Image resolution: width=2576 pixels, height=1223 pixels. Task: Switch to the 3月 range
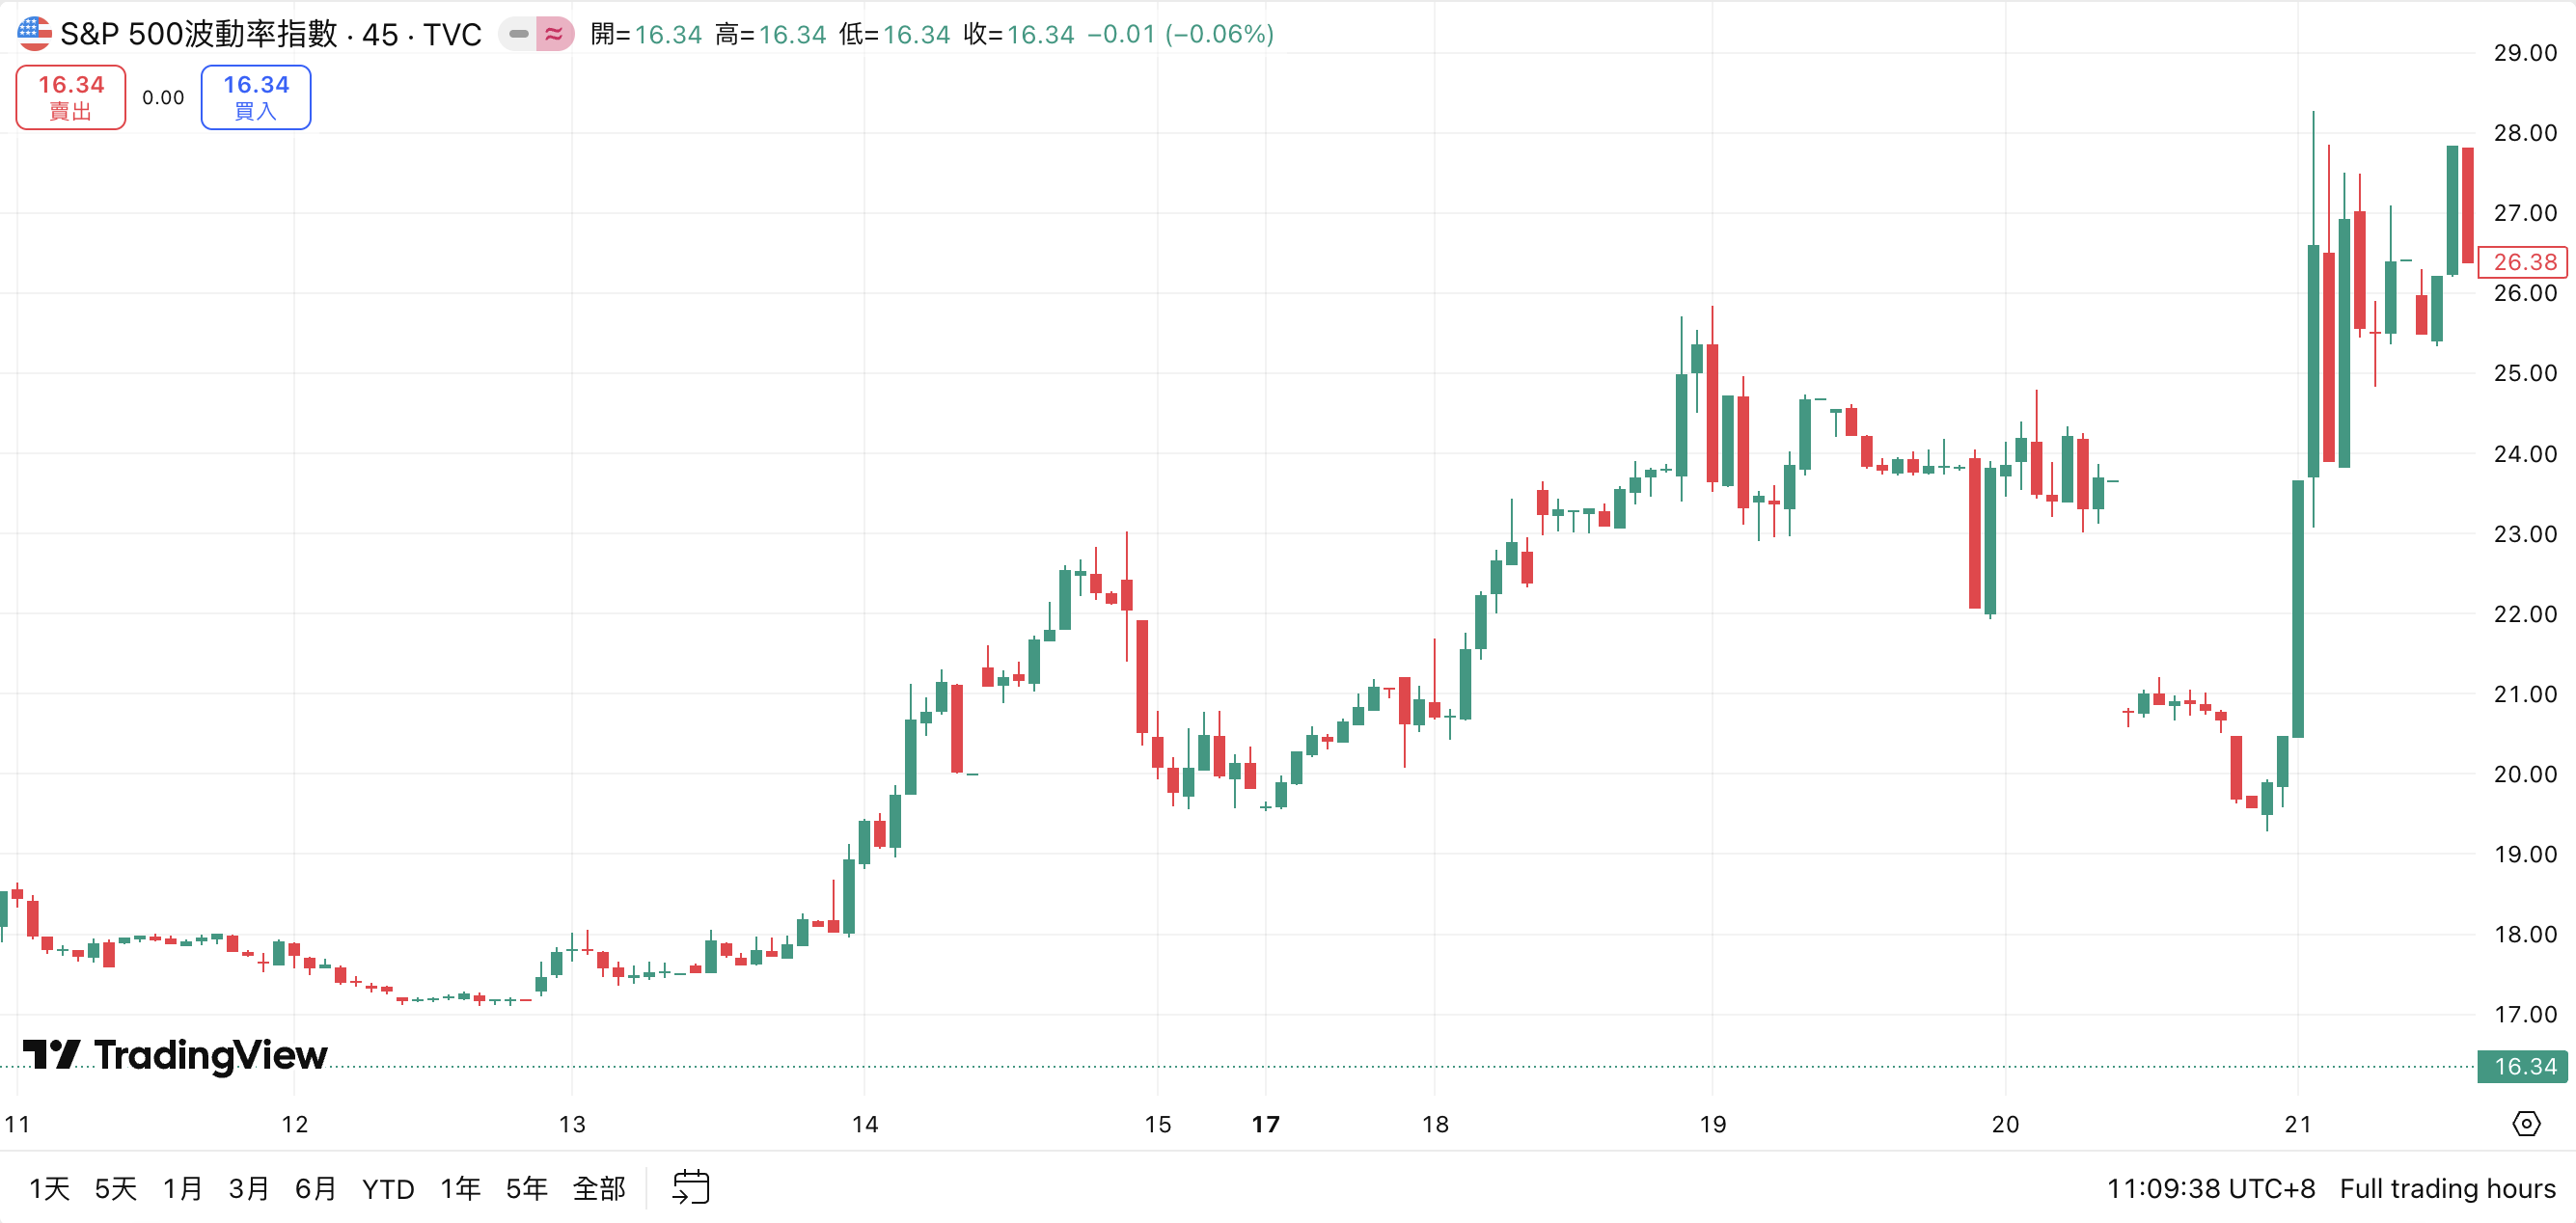pyautogui.click(x=248, y=1188)
